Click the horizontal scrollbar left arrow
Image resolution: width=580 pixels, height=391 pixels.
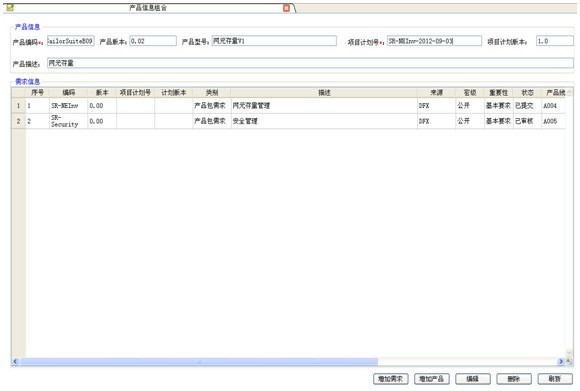15,361
